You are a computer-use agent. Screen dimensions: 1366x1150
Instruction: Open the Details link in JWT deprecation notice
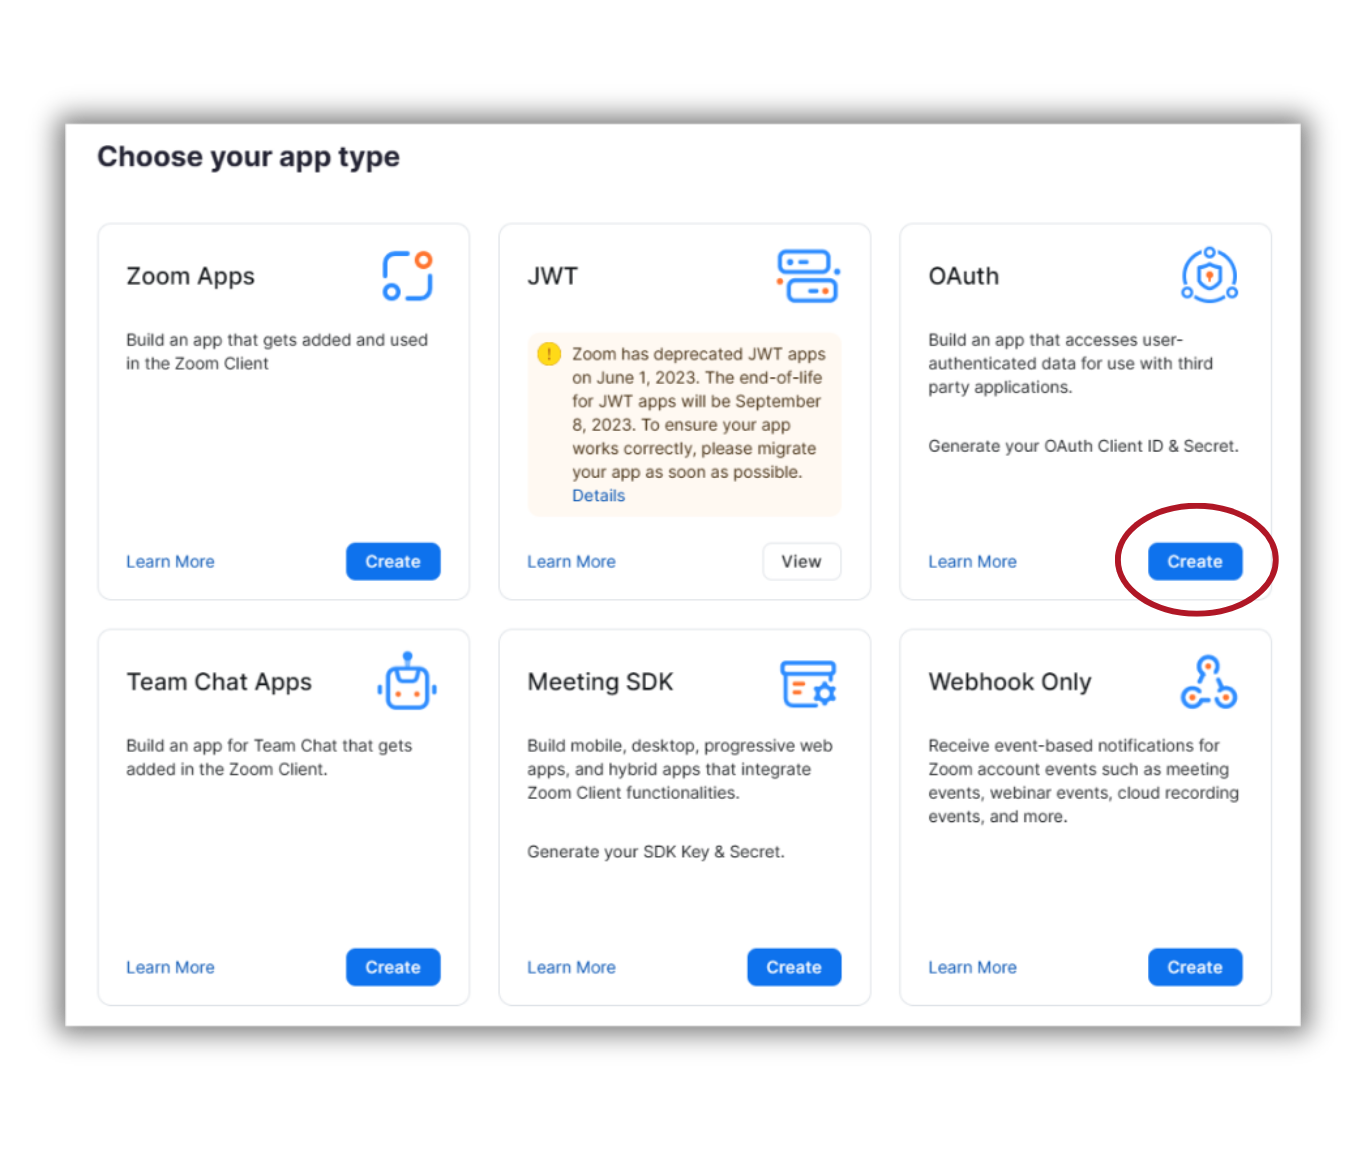(x=598, y=496)
